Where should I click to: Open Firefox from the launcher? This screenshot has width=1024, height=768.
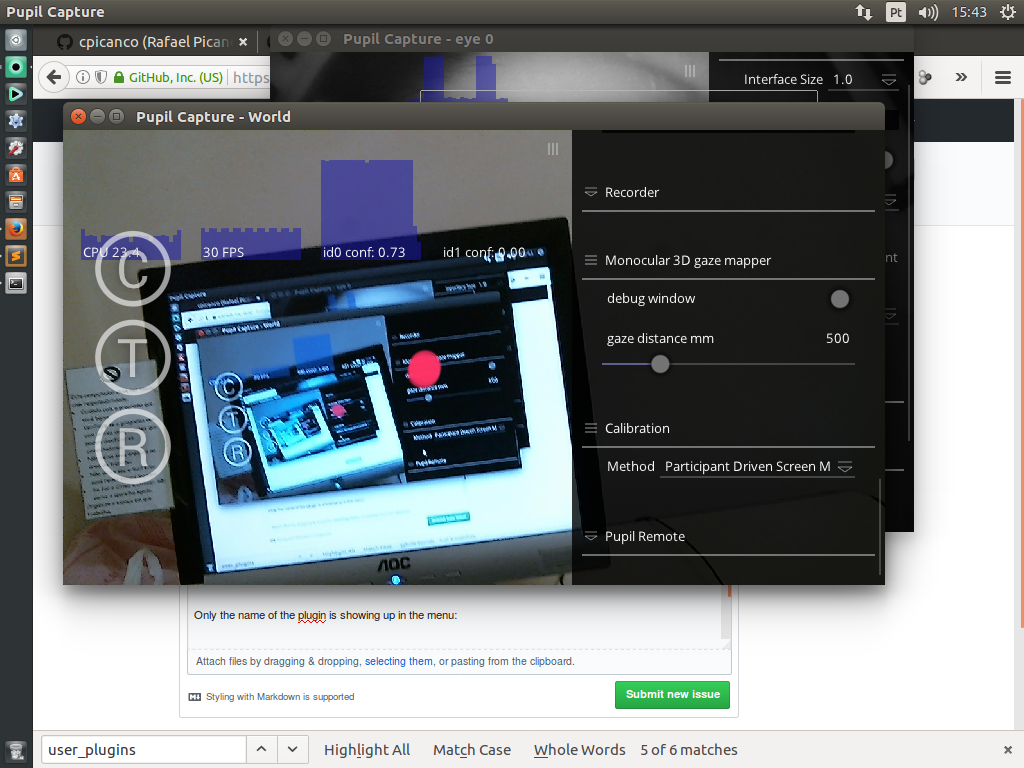[16, 229]
